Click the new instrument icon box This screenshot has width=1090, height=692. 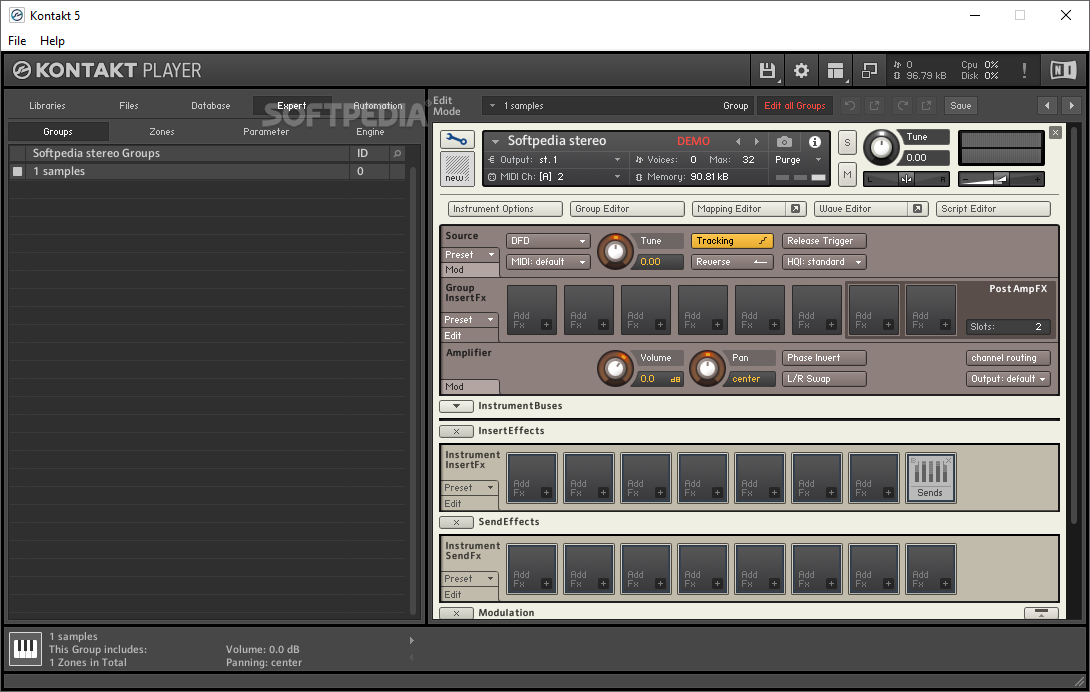click(x=457, y=169)
